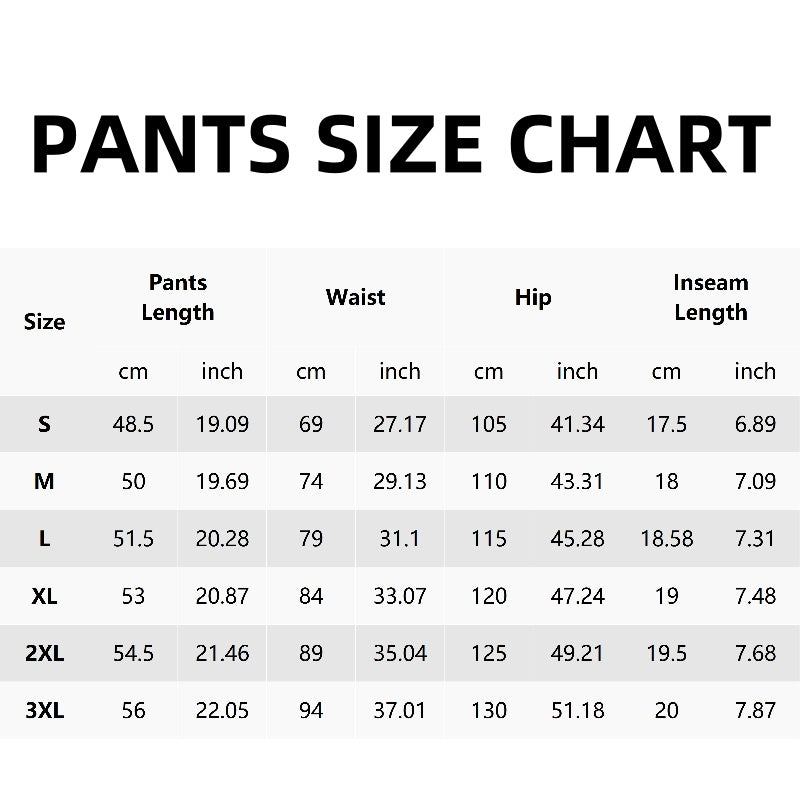The image size is (800, 800).
Task: Click the 48.5 pants length cell
Action: pyautogui.click(x=133, y=424)
